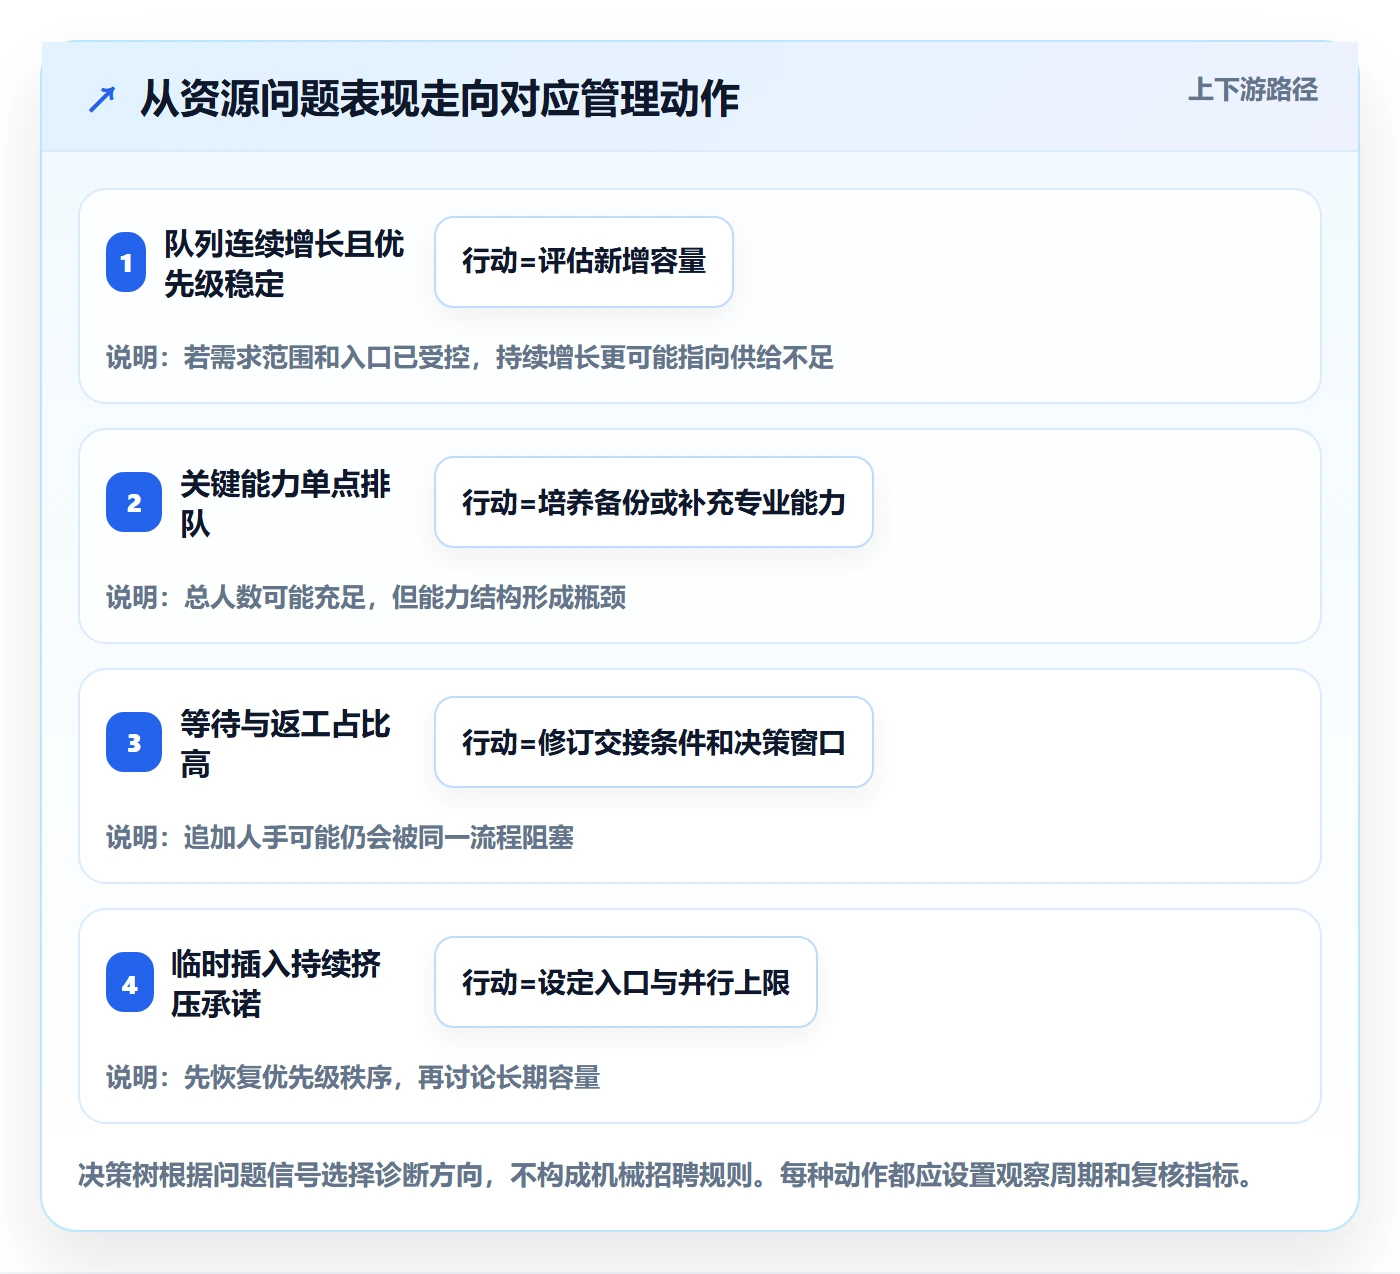This screenshot has width=1400, height=1274.
Task: Click the note 追加人手可能仍会被同一流程阻塞
Action: pyautogui.click(x=340, y=837)
